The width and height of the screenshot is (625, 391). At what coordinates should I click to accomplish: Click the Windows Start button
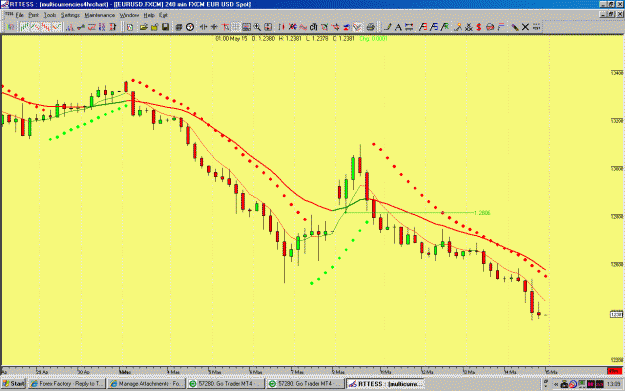coord(13,384)
